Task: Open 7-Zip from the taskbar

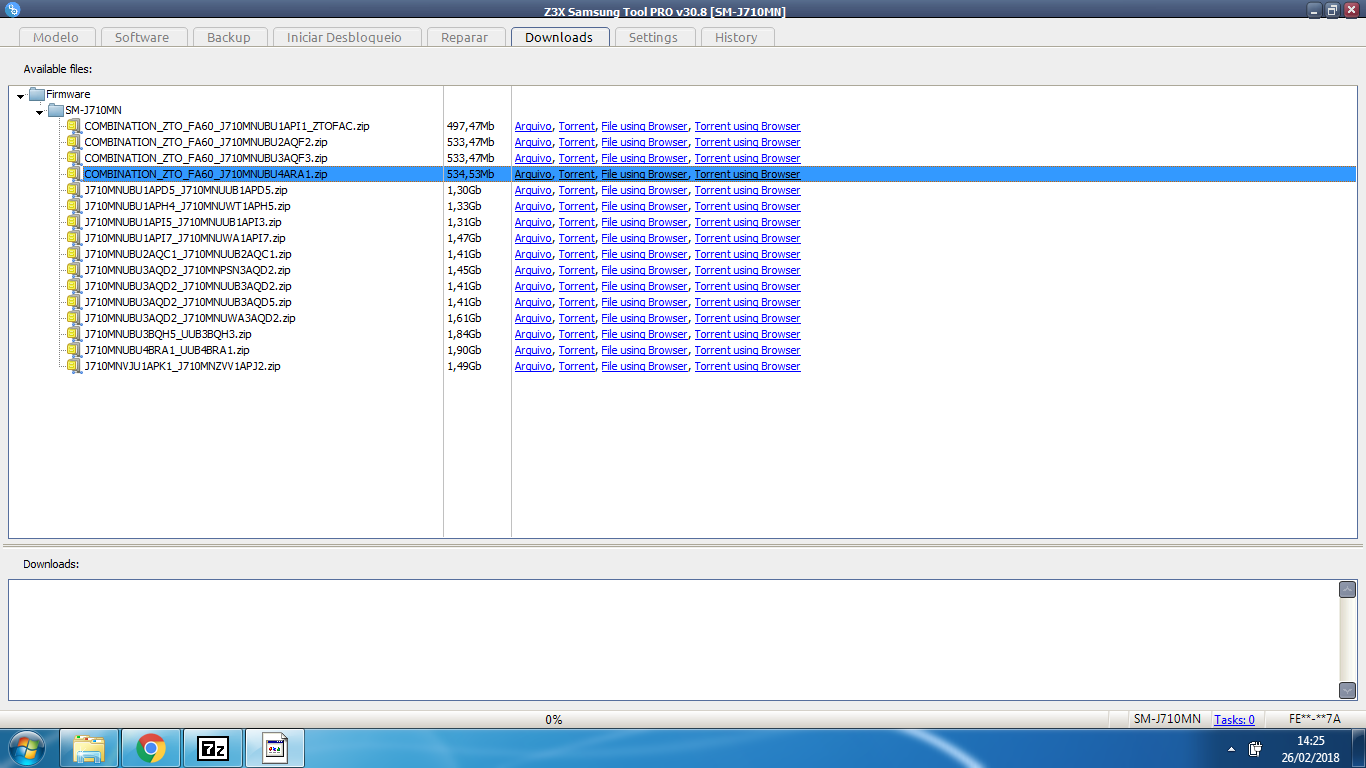Action: tap(212, 748)
